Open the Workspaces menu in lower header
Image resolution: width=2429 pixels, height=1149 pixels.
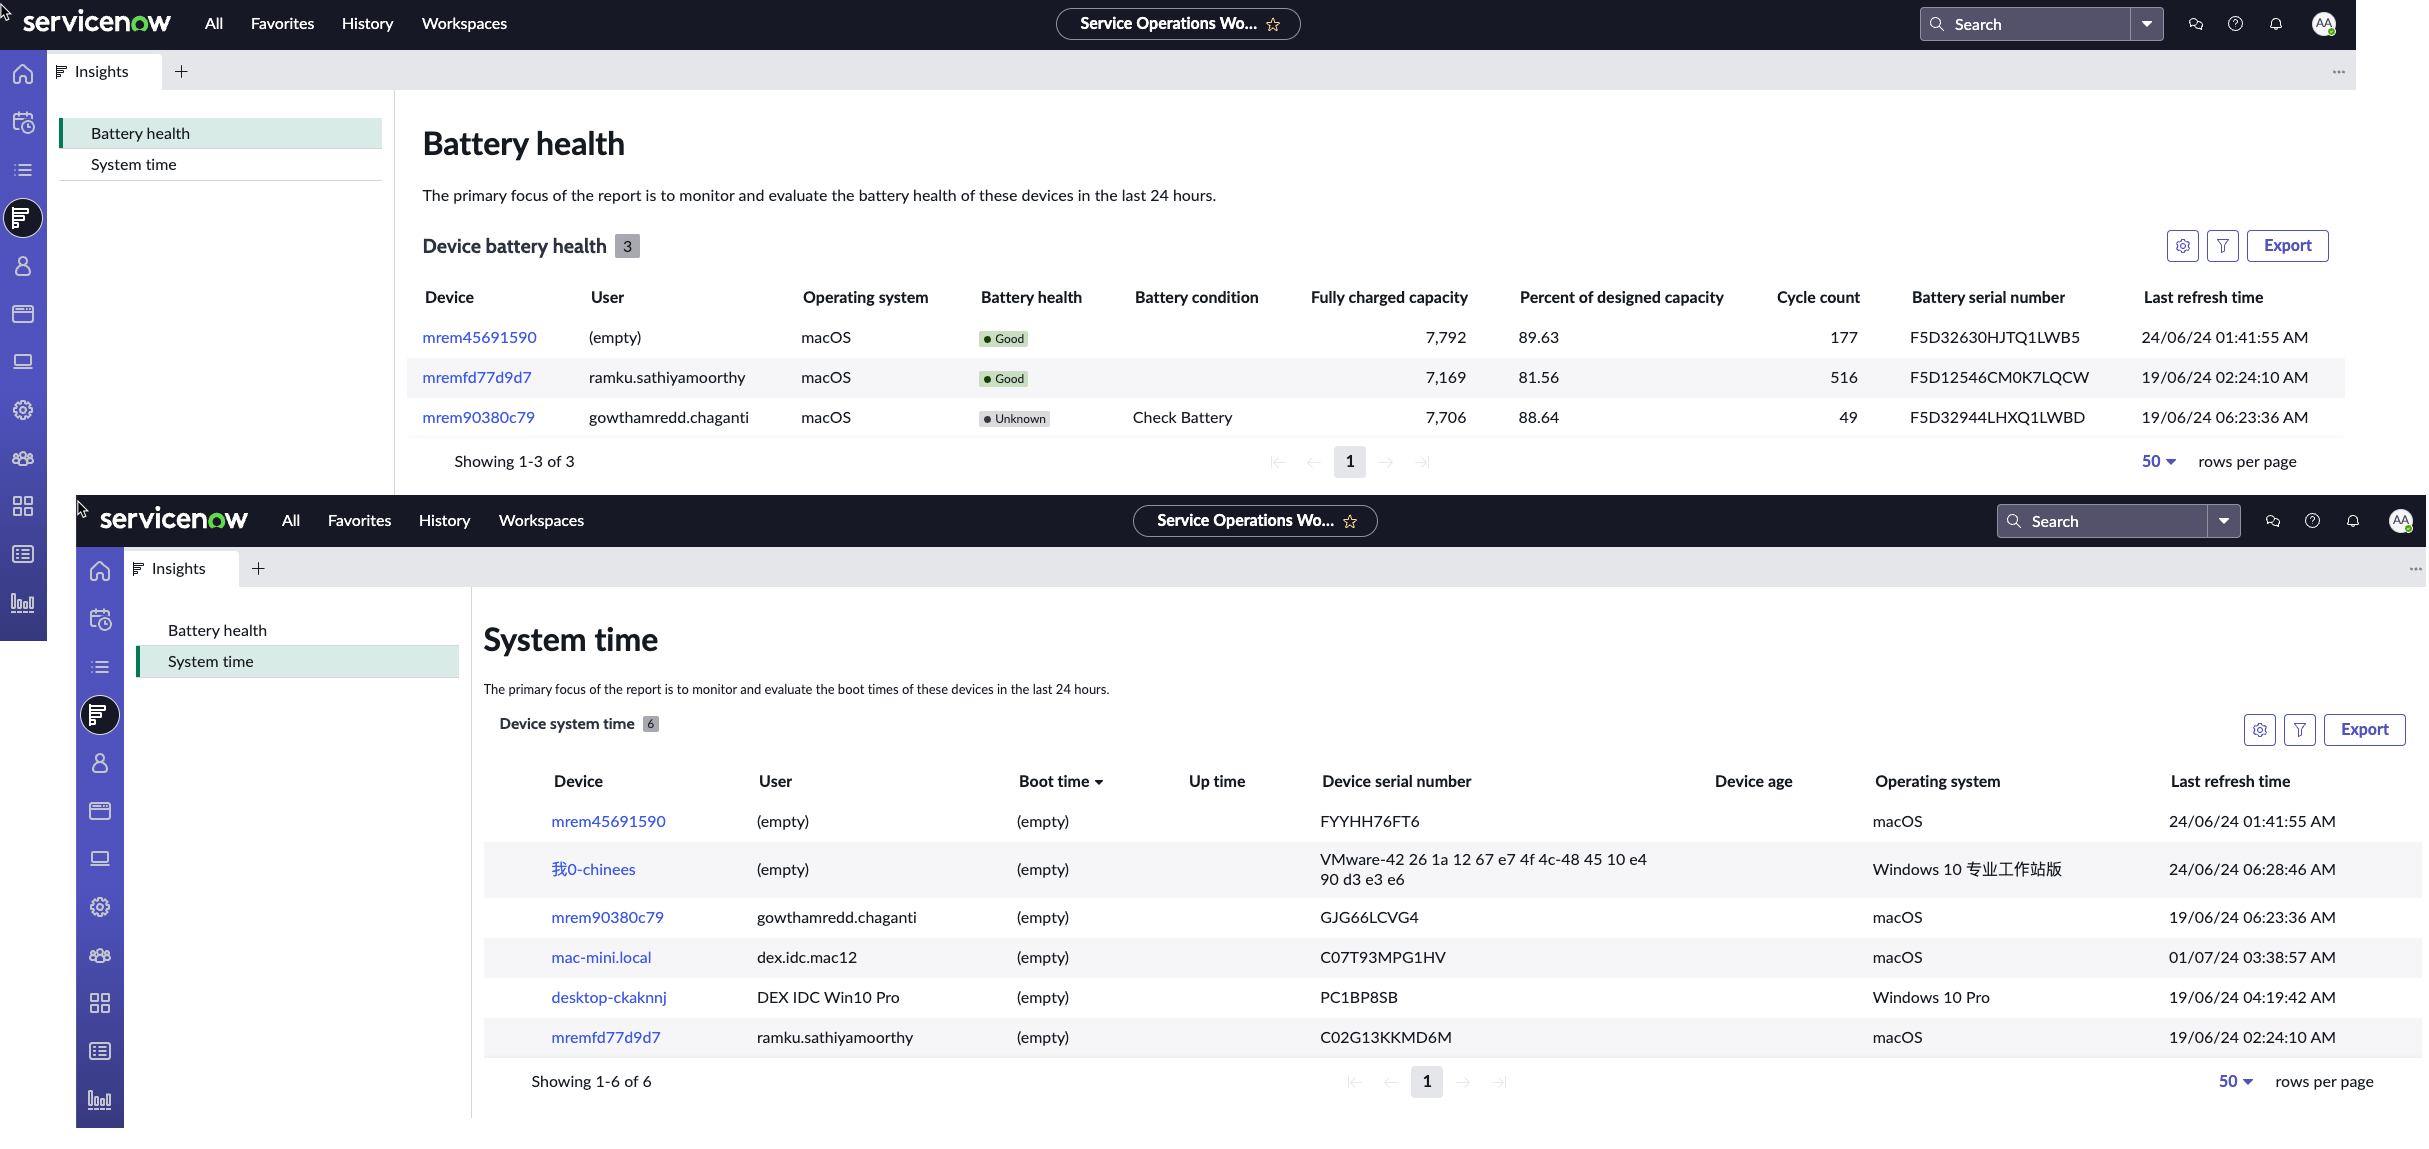pyautogui.click(x=541, y=521)
